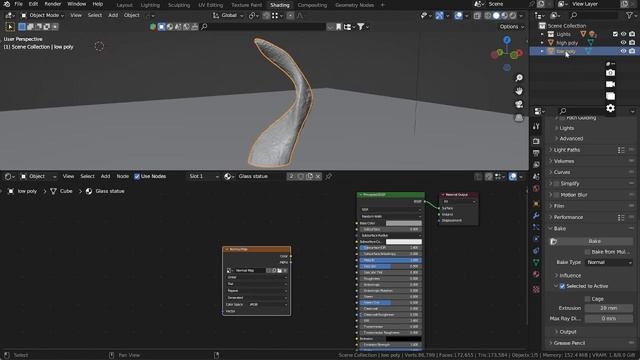Open the Render properties tab icon

(536, 141)
